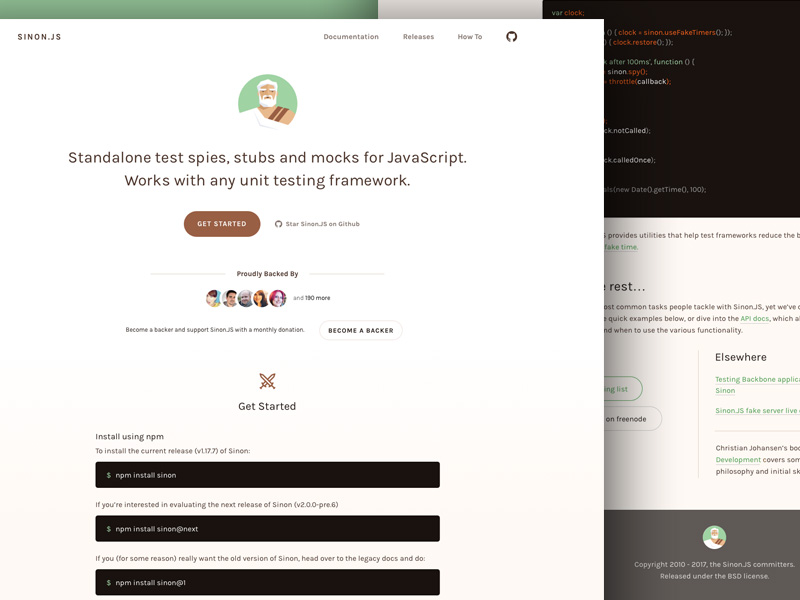
Task: Open the fourth backer avatar
Action: tap(261, 298)
